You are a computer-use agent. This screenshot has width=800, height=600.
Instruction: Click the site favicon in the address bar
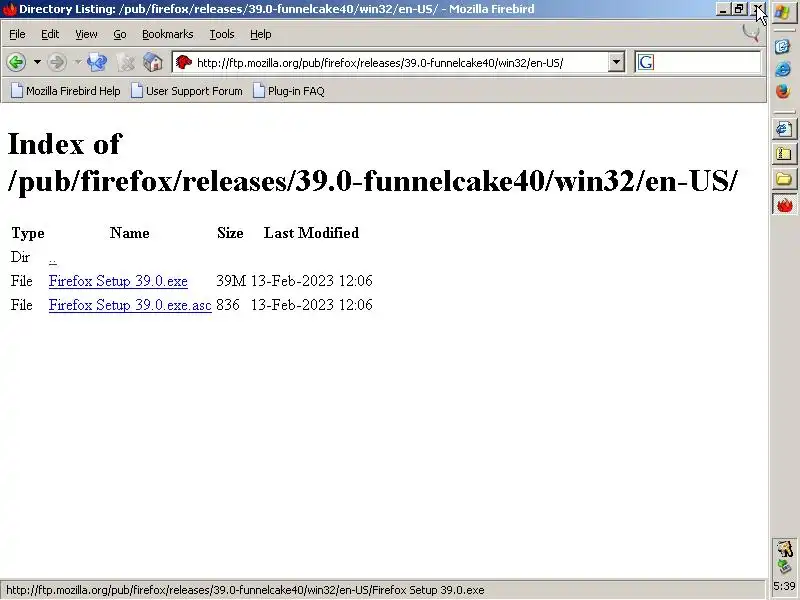pyautogui.click(x=183, y=62)
